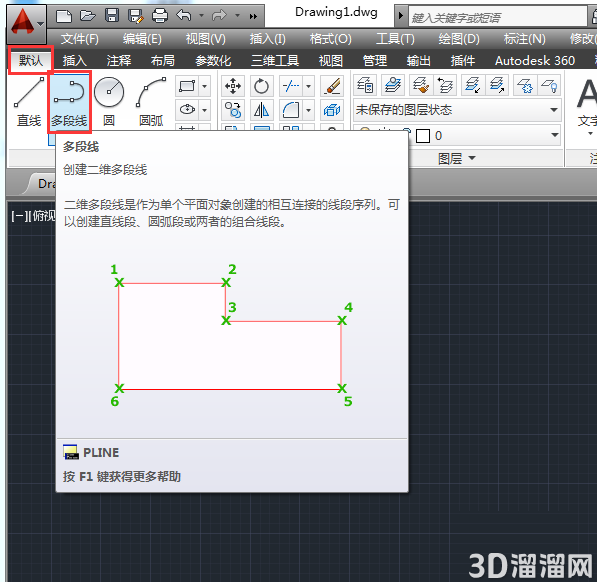Expand the layer 0 dropdown list
The width and height of the screenshot is (597, 582).
click(x=554, y=135)
